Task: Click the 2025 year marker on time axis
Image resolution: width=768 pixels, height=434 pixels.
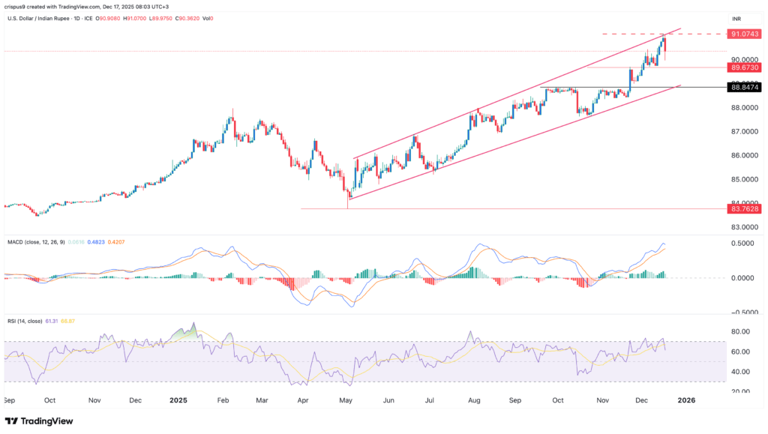Action: pos(180,398)
